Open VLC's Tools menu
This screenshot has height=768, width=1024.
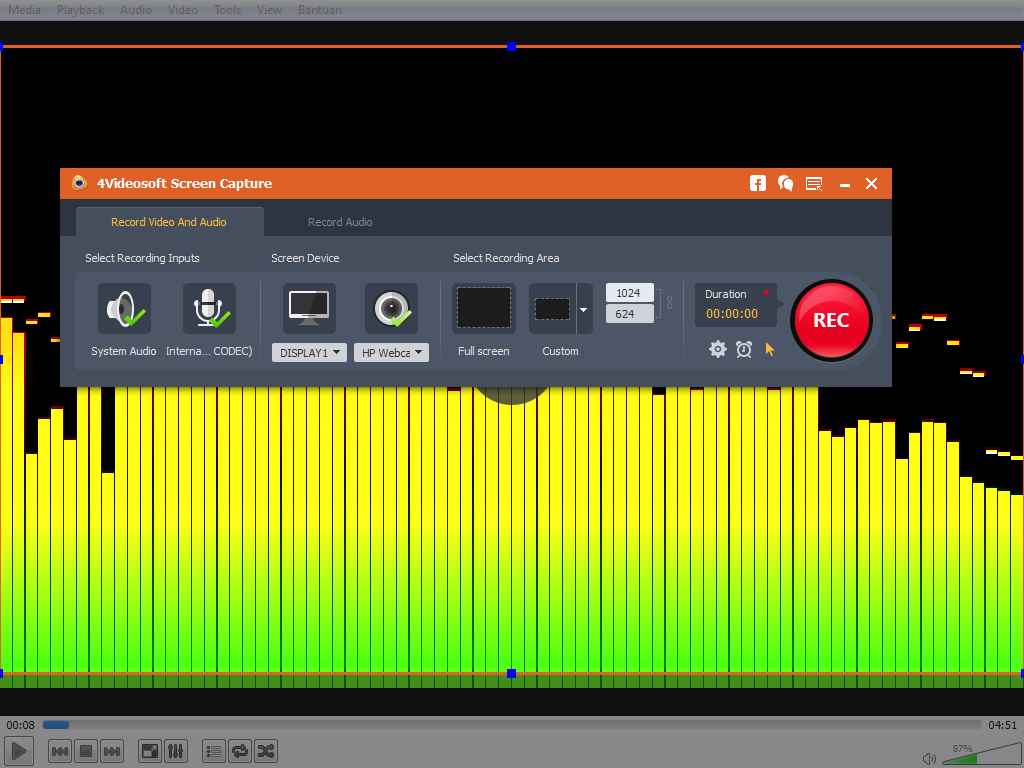click(227, 9)
